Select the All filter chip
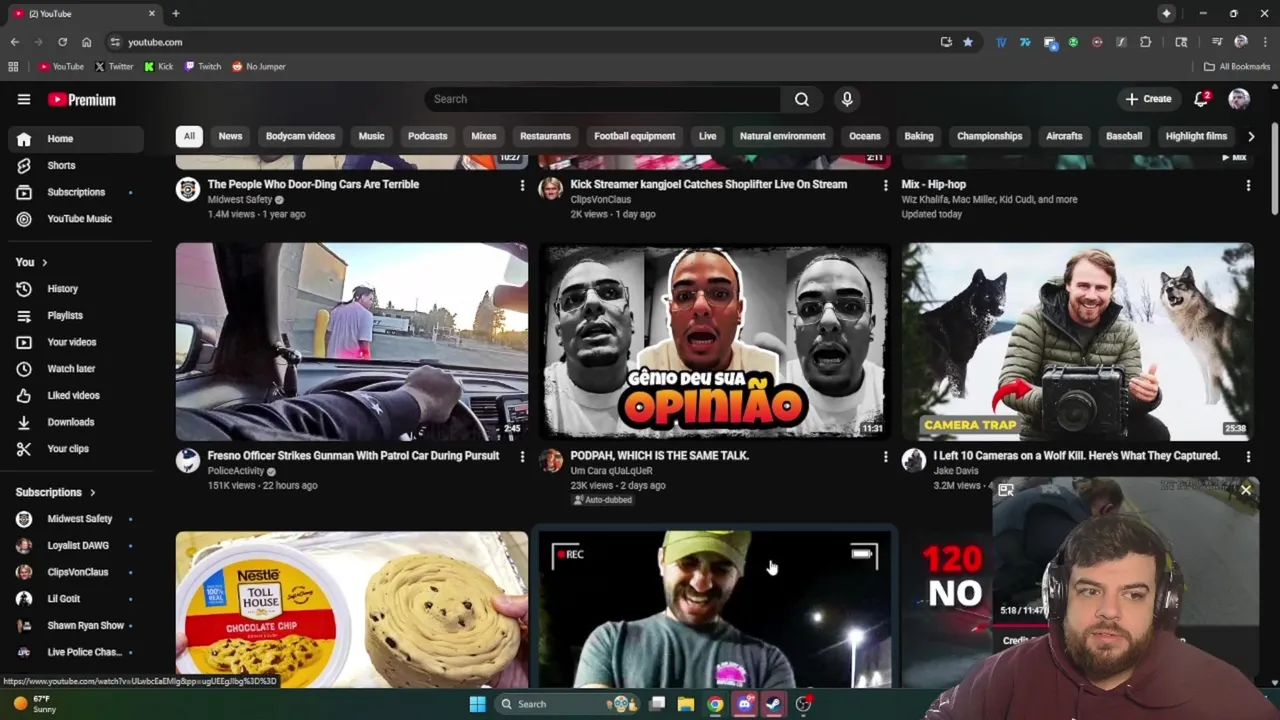1280x720 pixels. pos(189,136)
